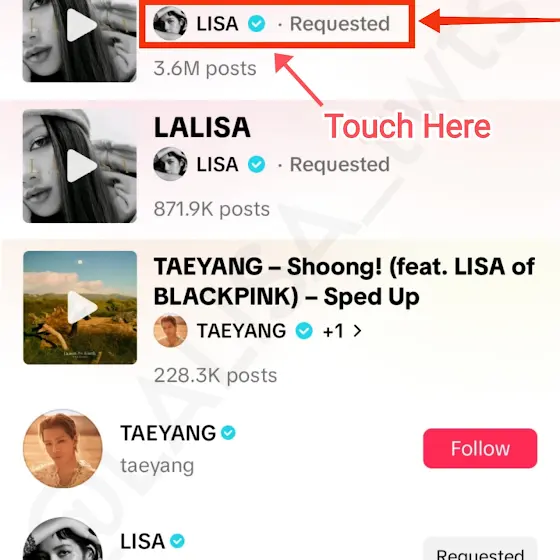Tap verified badge beside LISA user name
560x560 pixels.
[x=177, y=541]
